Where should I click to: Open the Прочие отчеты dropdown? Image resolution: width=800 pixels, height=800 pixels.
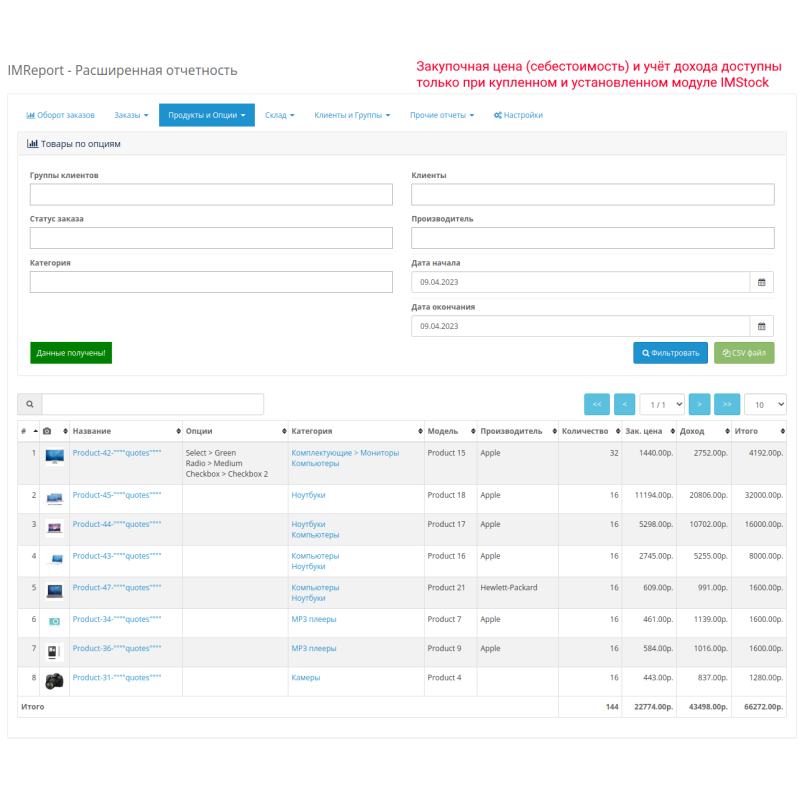(x=439, y=114)
